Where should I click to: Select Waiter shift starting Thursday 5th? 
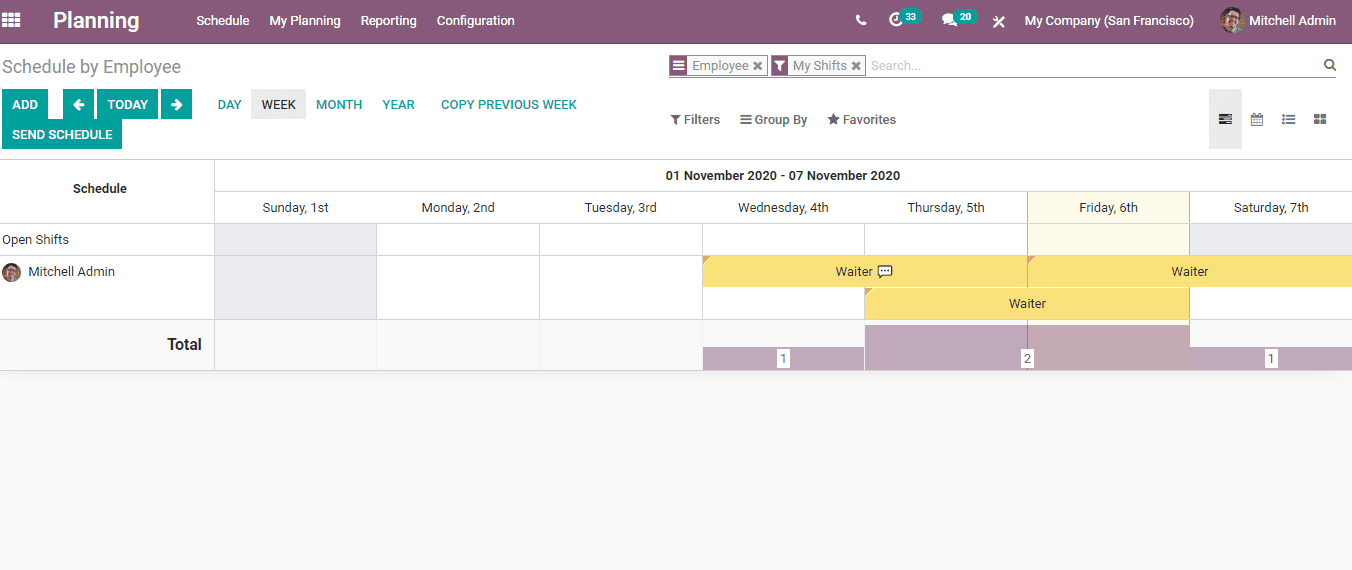[1027, 303]
